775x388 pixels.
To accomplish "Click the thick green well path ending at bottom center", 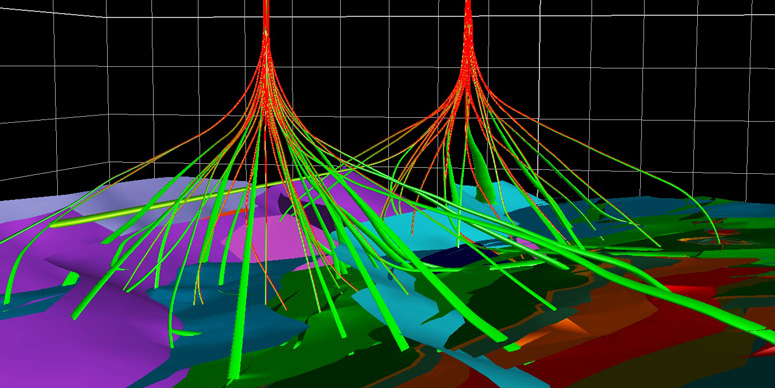I will 242,297.
